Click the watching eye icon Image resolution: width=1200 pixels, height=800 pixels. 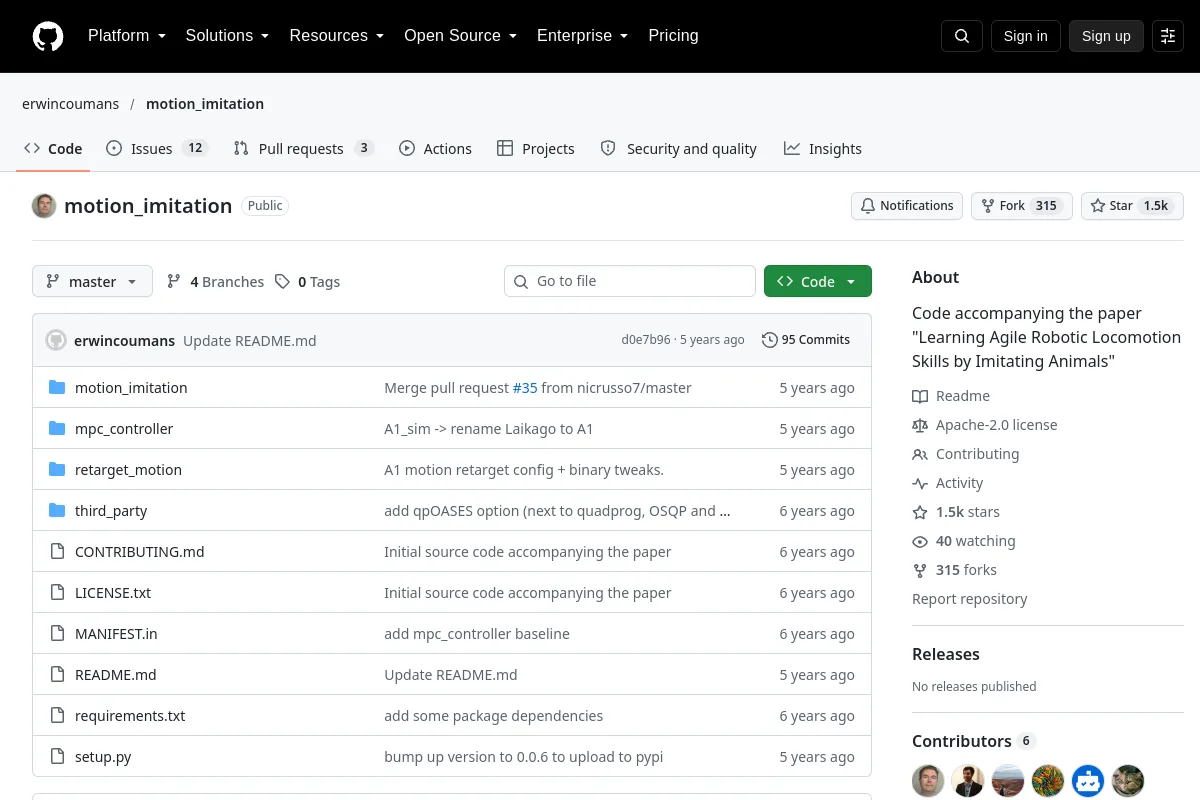pyautogui.click(x=920, y=541)
